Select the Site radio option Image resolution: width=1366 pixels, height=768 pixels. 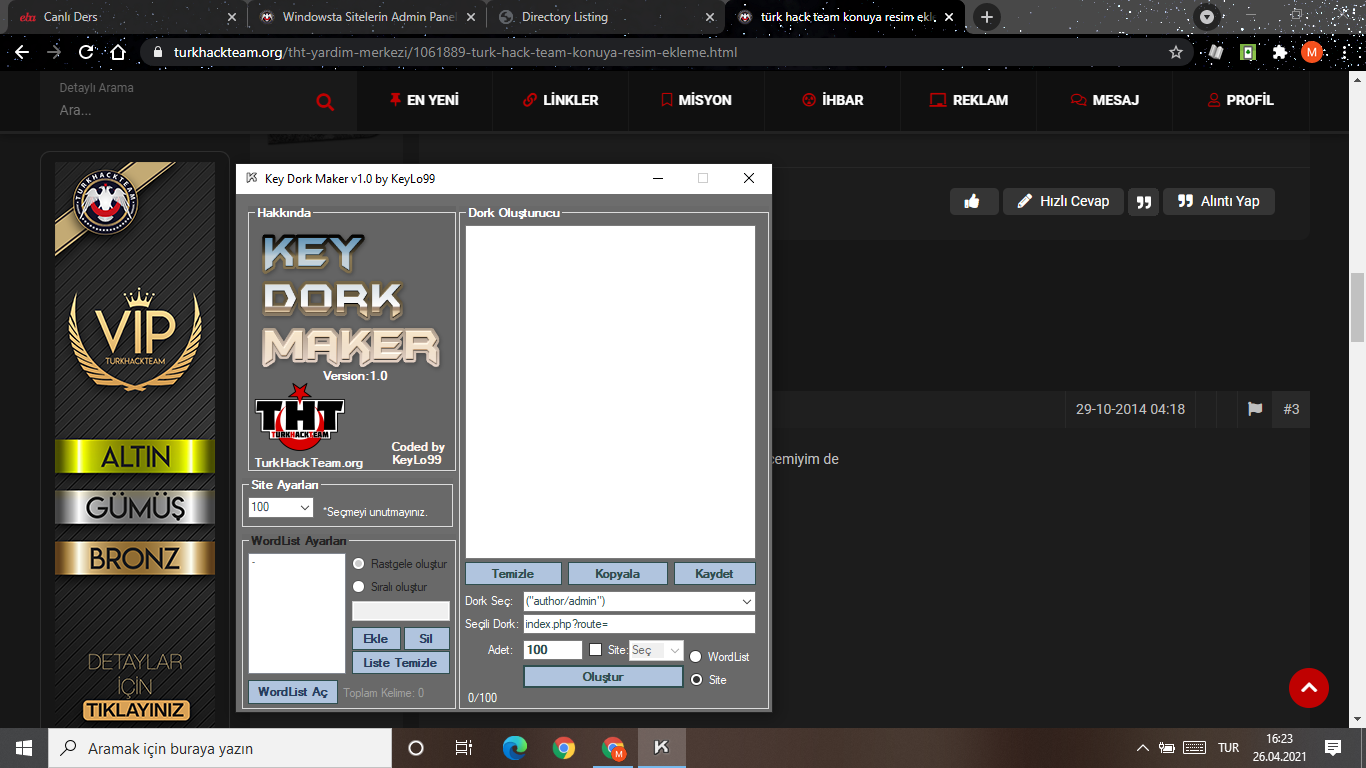(696, 680)
